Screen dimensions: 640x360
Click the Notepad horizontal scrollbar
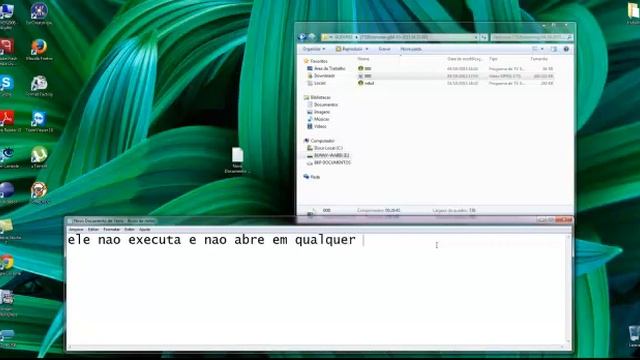[x=316, y=347]
